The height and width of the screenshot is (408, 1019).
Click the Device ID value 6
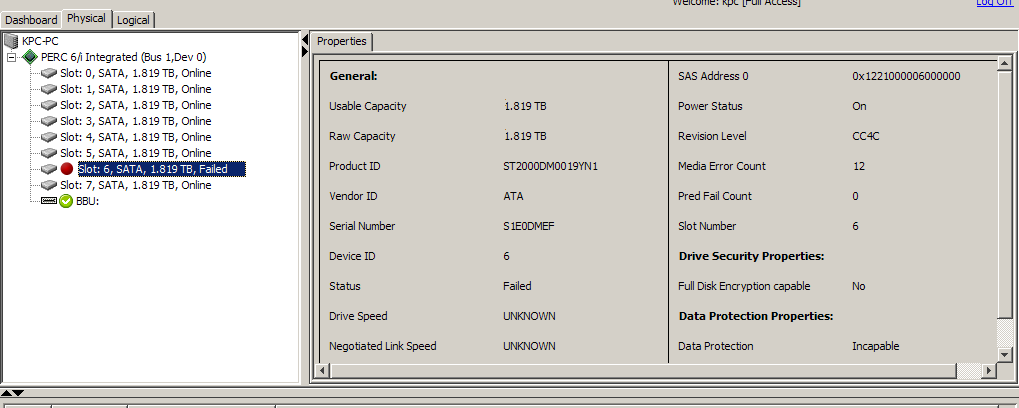(506, 256)
